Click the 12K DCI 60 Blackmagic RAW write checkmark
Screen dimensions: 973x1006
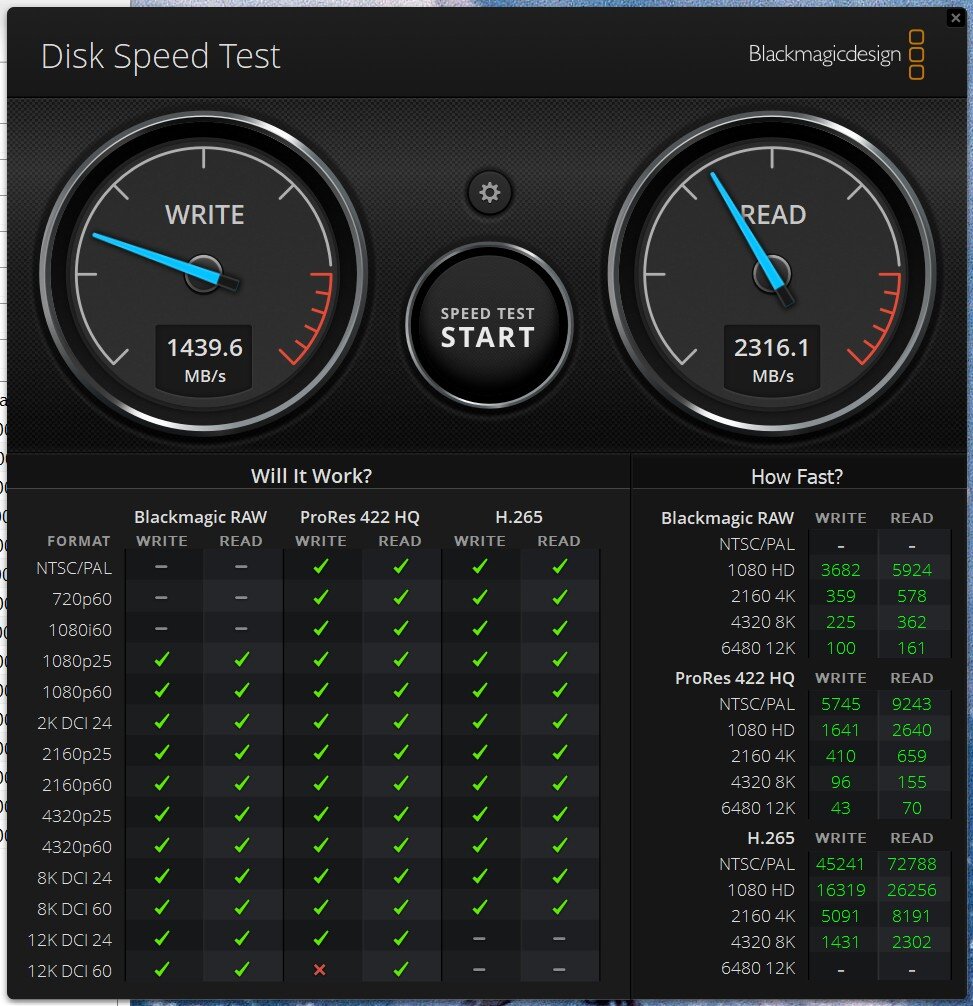162,969
